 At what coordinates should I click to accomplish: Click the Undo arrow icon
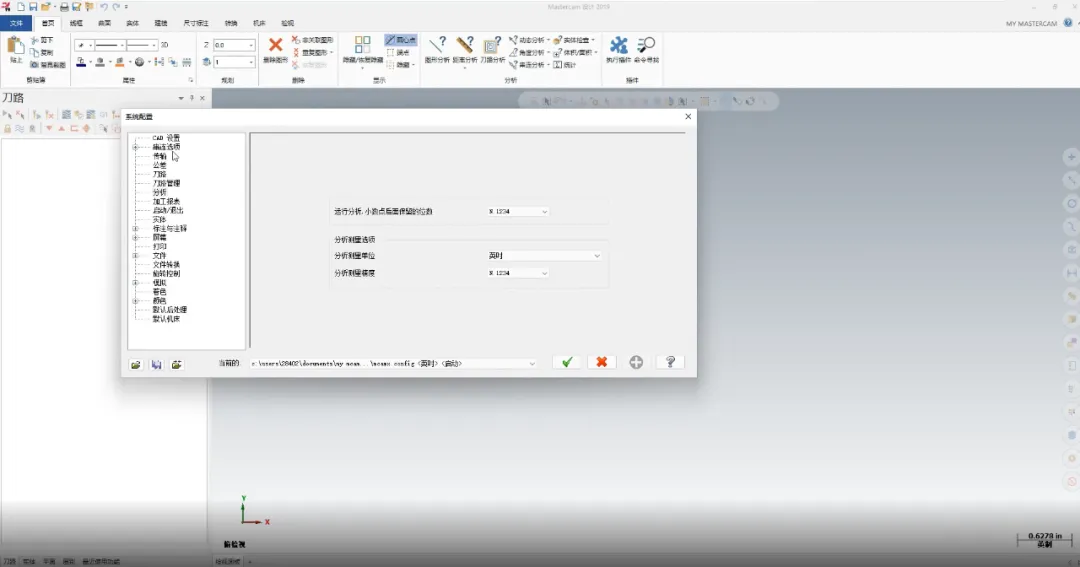coord(103,7)
